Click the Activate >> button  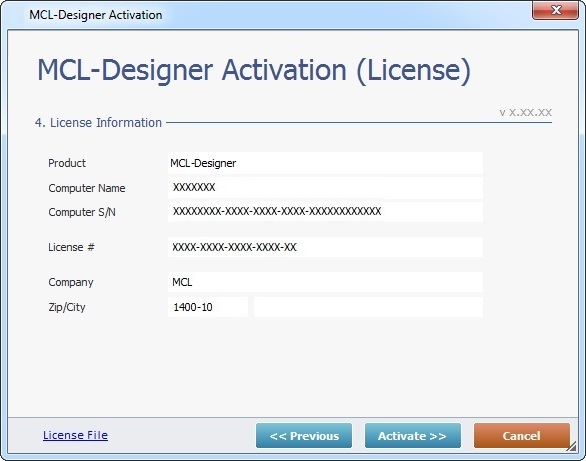[x=413, y=435]
